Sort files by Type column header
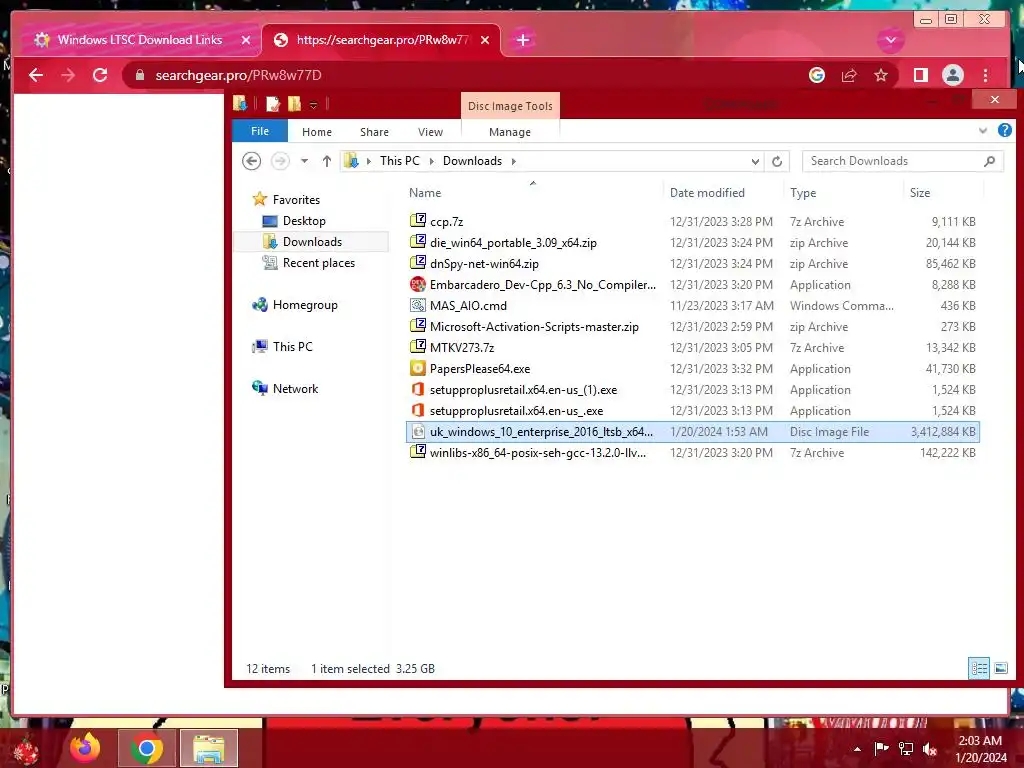The height and width of the screenshot is (768, 1024). pyautogui.click(x=803, y=193)
